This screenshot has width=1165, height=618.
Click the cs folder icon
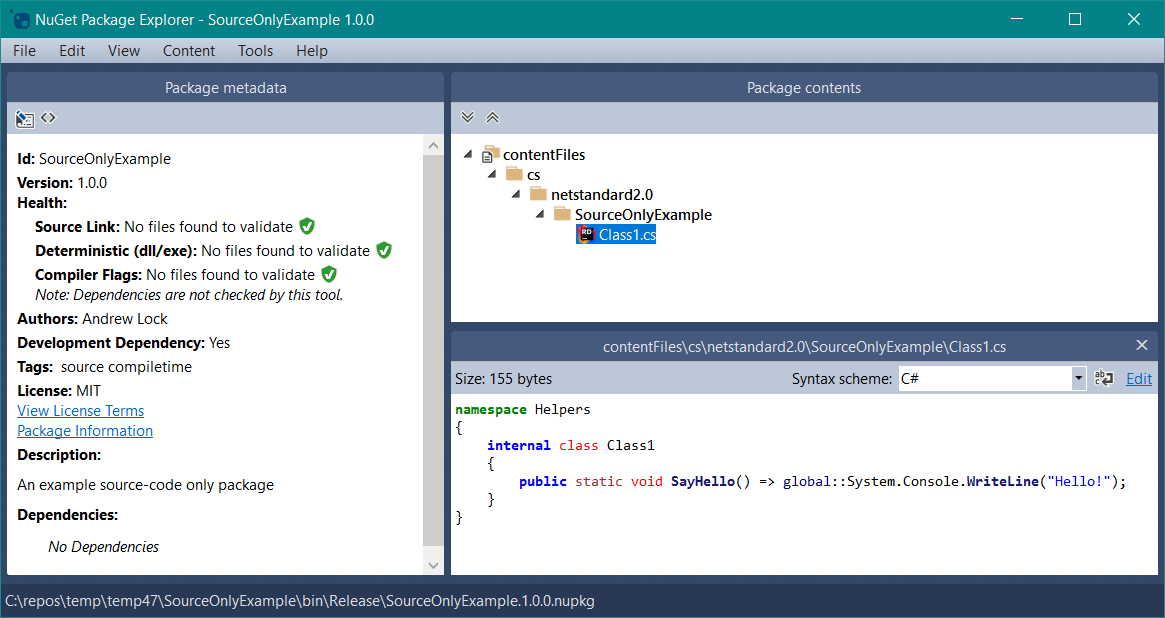click(514, 175)
